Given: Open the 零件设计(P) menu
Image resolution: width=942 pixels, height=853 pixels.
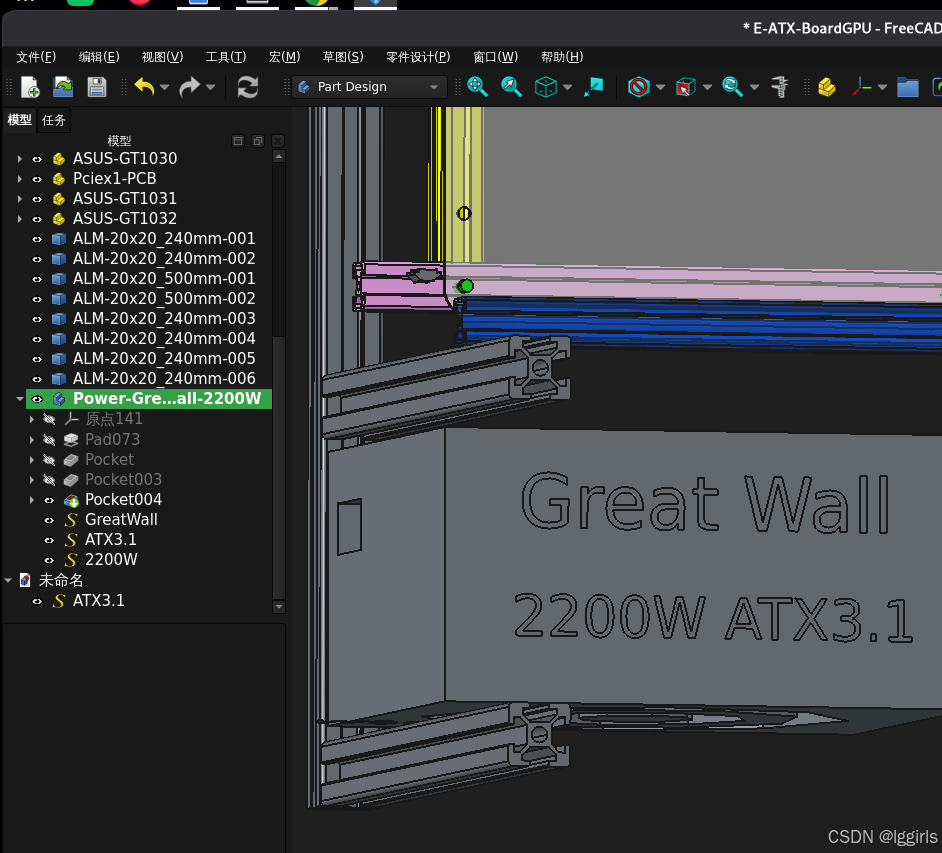Looking at the screenshot, I should (418, 57).
